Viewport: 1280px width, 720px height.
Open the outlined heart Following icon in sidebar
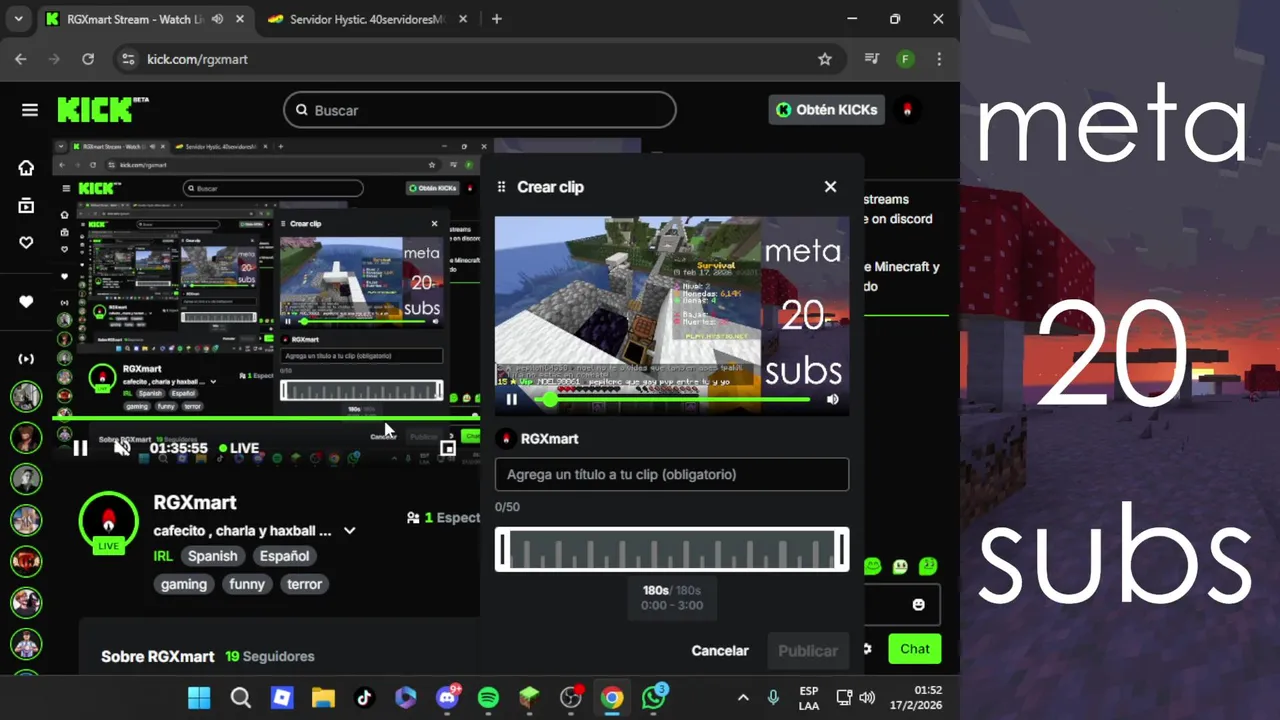26,242
